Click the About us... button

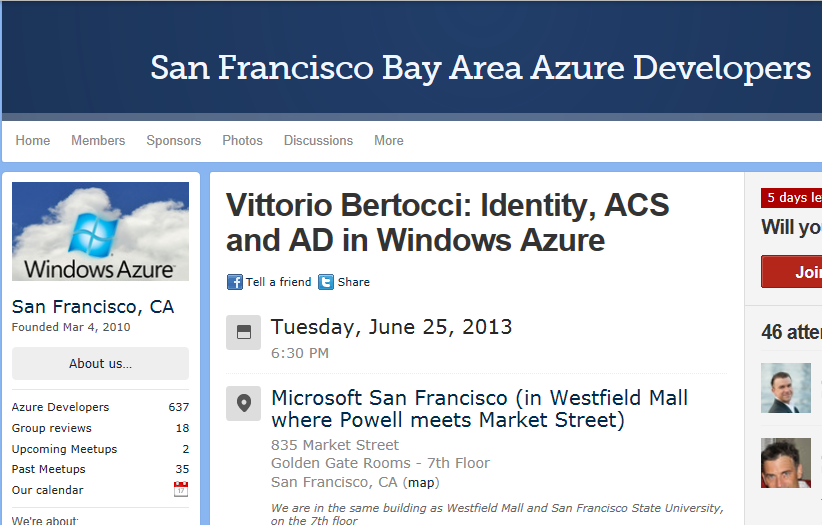coord(100,363)
